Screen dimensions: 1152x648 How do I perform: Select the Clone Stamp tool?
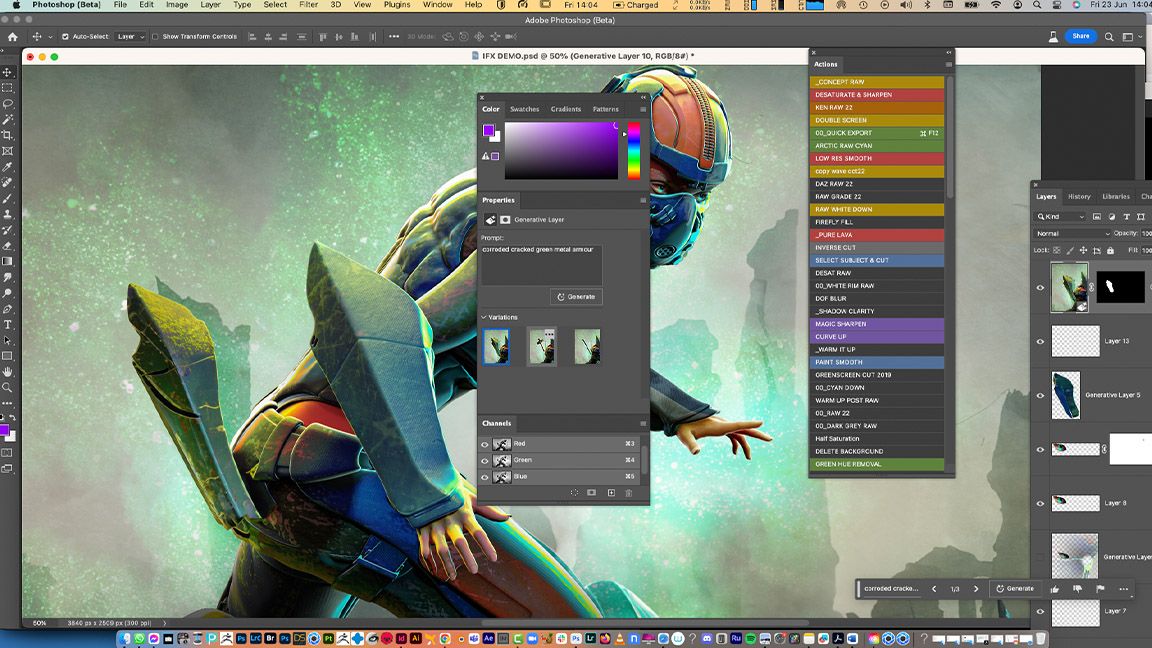pos(7,214)
